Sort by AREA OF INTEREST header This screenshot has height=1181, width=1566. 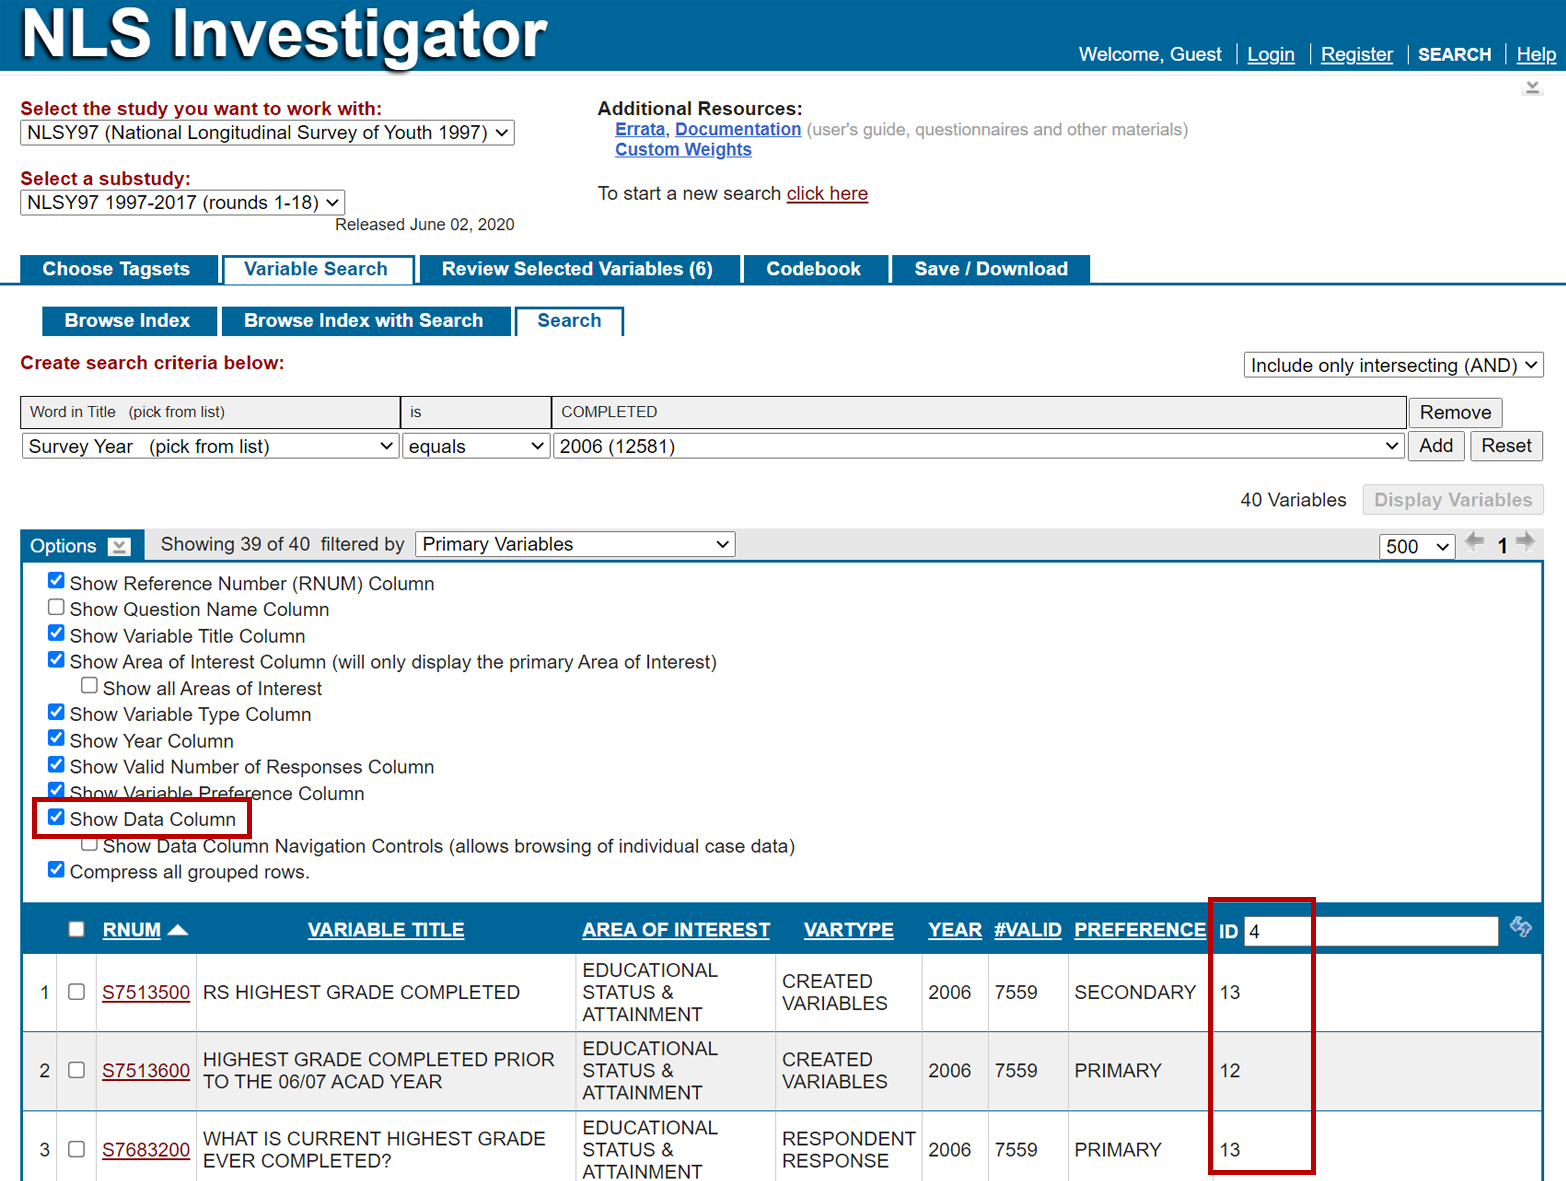(x=676, y=930)
